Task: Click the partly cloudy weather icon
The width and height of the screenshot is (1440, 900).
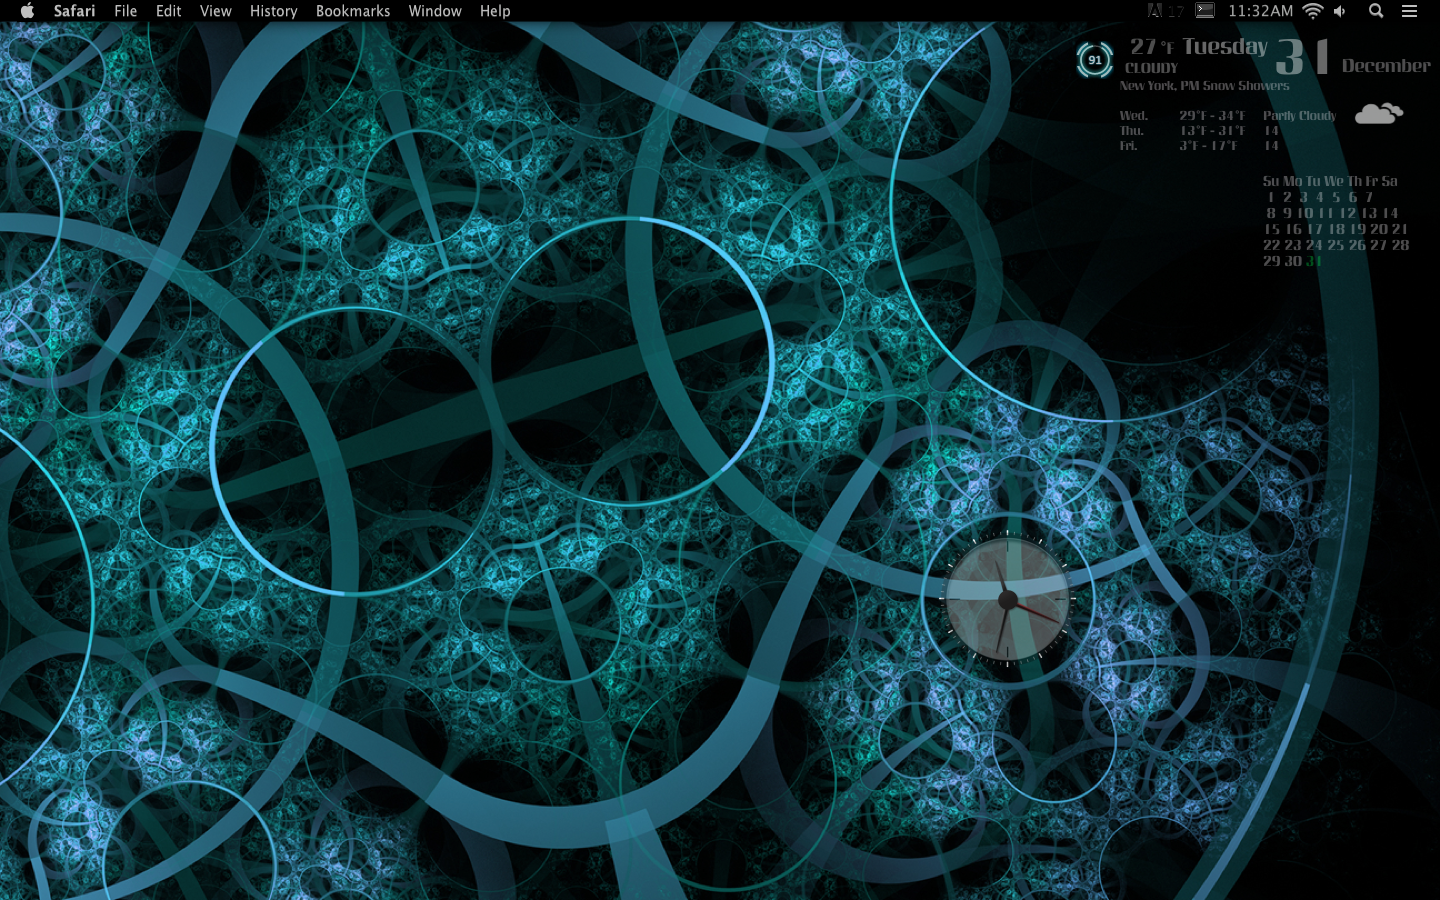Action: [x=1378, y=114]
